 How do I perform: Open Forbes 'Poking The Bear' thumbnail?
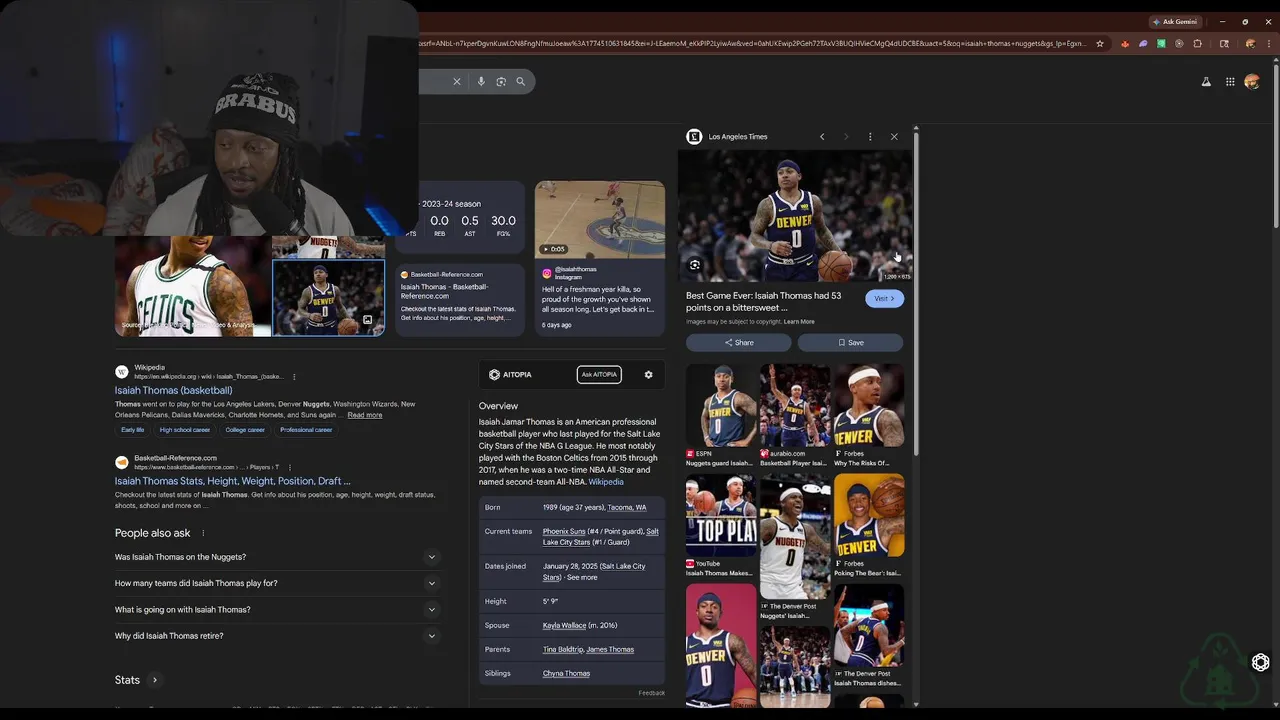869,515
